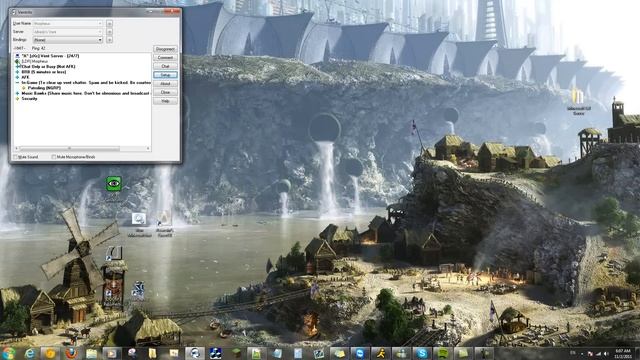640x360 pixels.
Task: Open the Chat button in Ventrilo
Action: tap(165, 66)
